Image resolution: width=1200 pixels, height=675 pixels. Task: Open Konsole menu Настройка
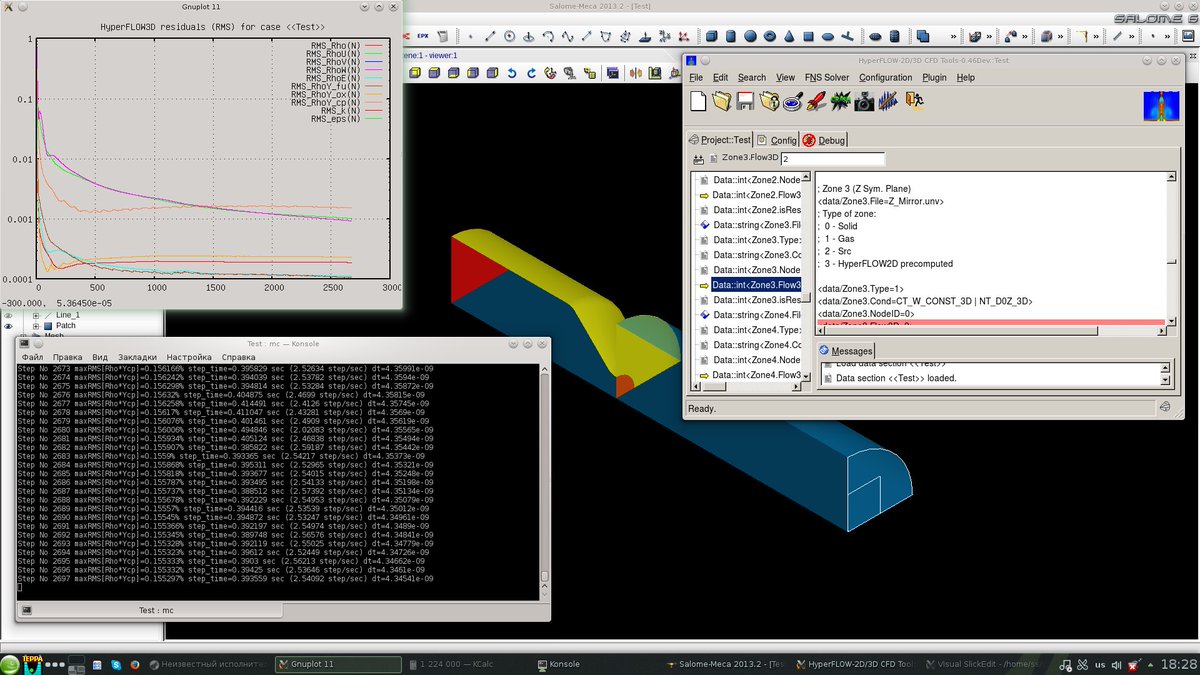[x=189, y=357]
